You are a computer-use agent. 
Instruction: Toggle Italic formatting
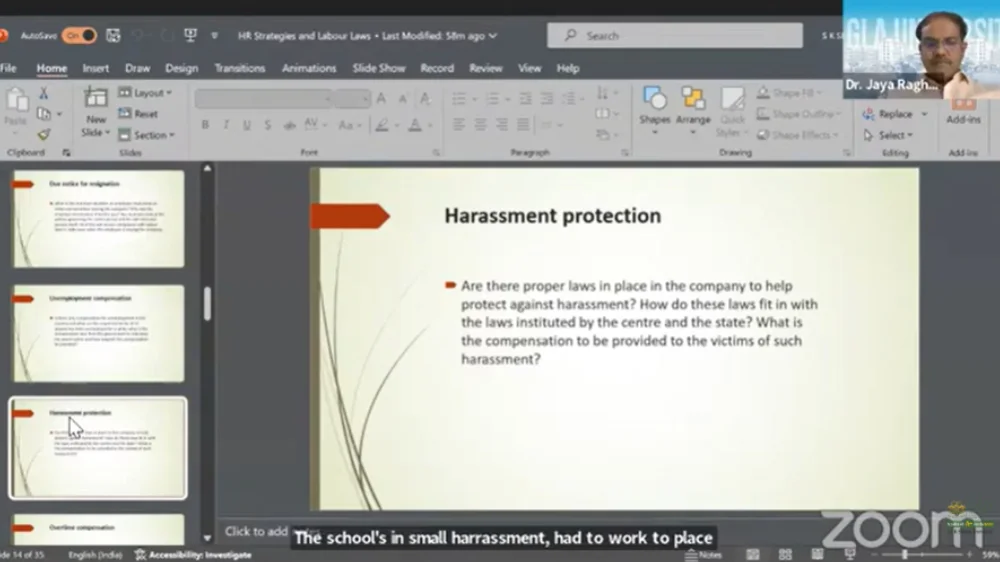pyautogui.click(x=226, y=125)
